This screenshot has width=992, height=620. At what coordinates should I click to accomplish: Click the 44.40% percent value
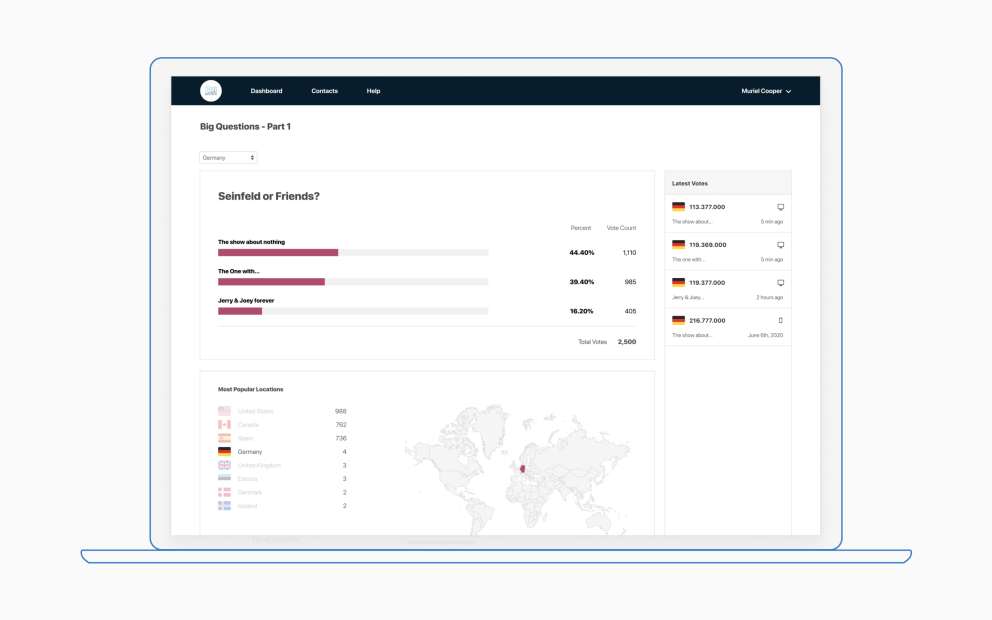tap(581, 252)
